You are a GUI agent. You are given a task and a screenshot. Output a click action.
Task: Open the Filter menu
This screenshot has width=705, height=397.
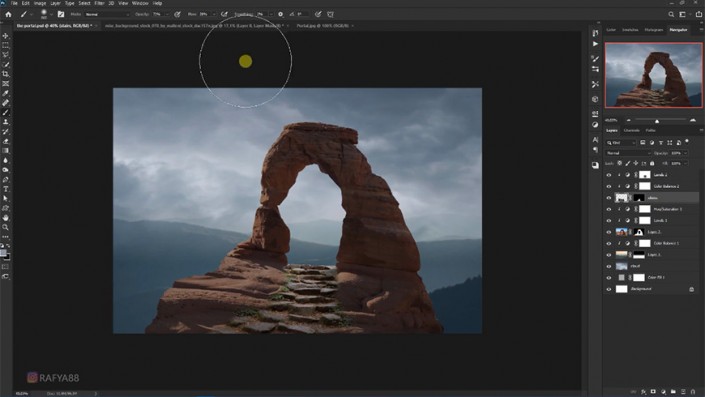pyautogui.click(x=99, y=3)
